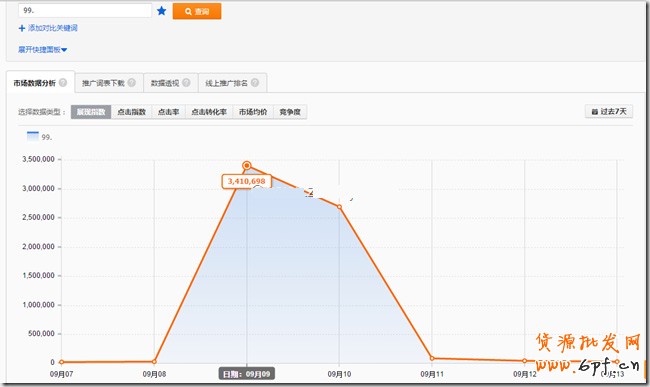The height and width of the screenshot is (387, 650).
Task: Switch to the 推广词表下载 tab
Action: coord(109,83)
